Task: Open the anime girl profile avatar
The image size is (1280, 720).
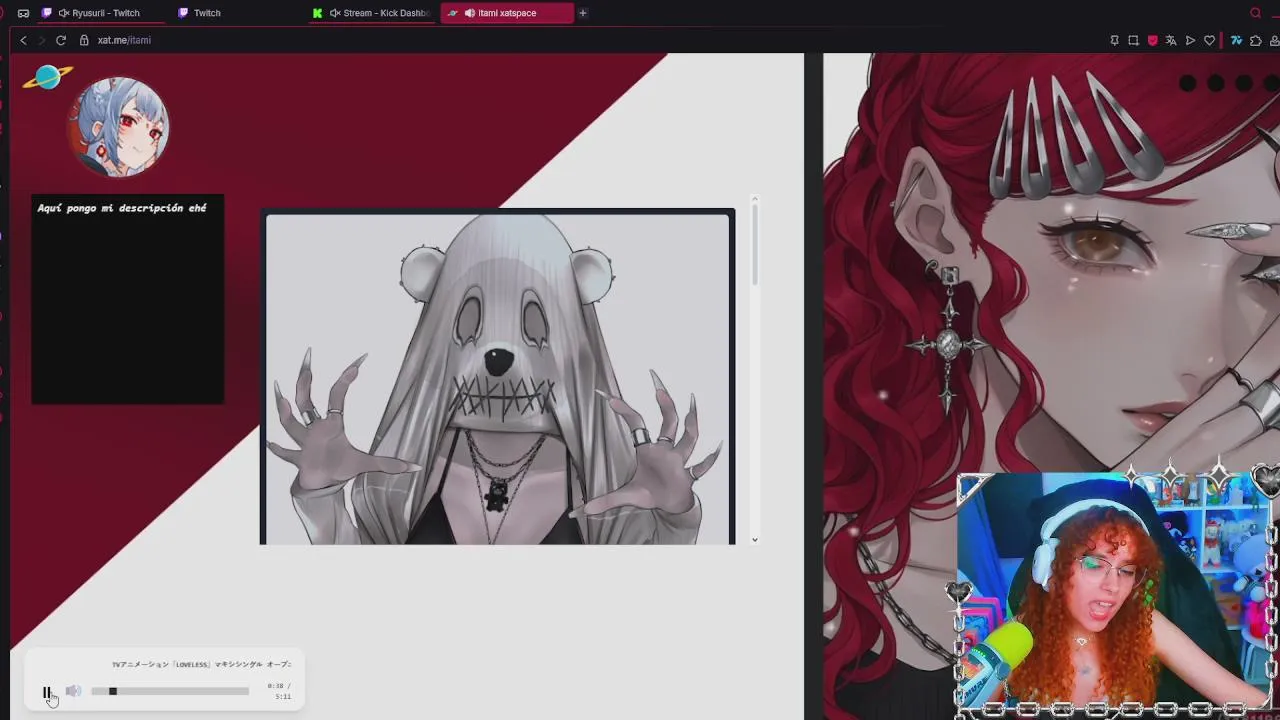Action: coord(118,127)
